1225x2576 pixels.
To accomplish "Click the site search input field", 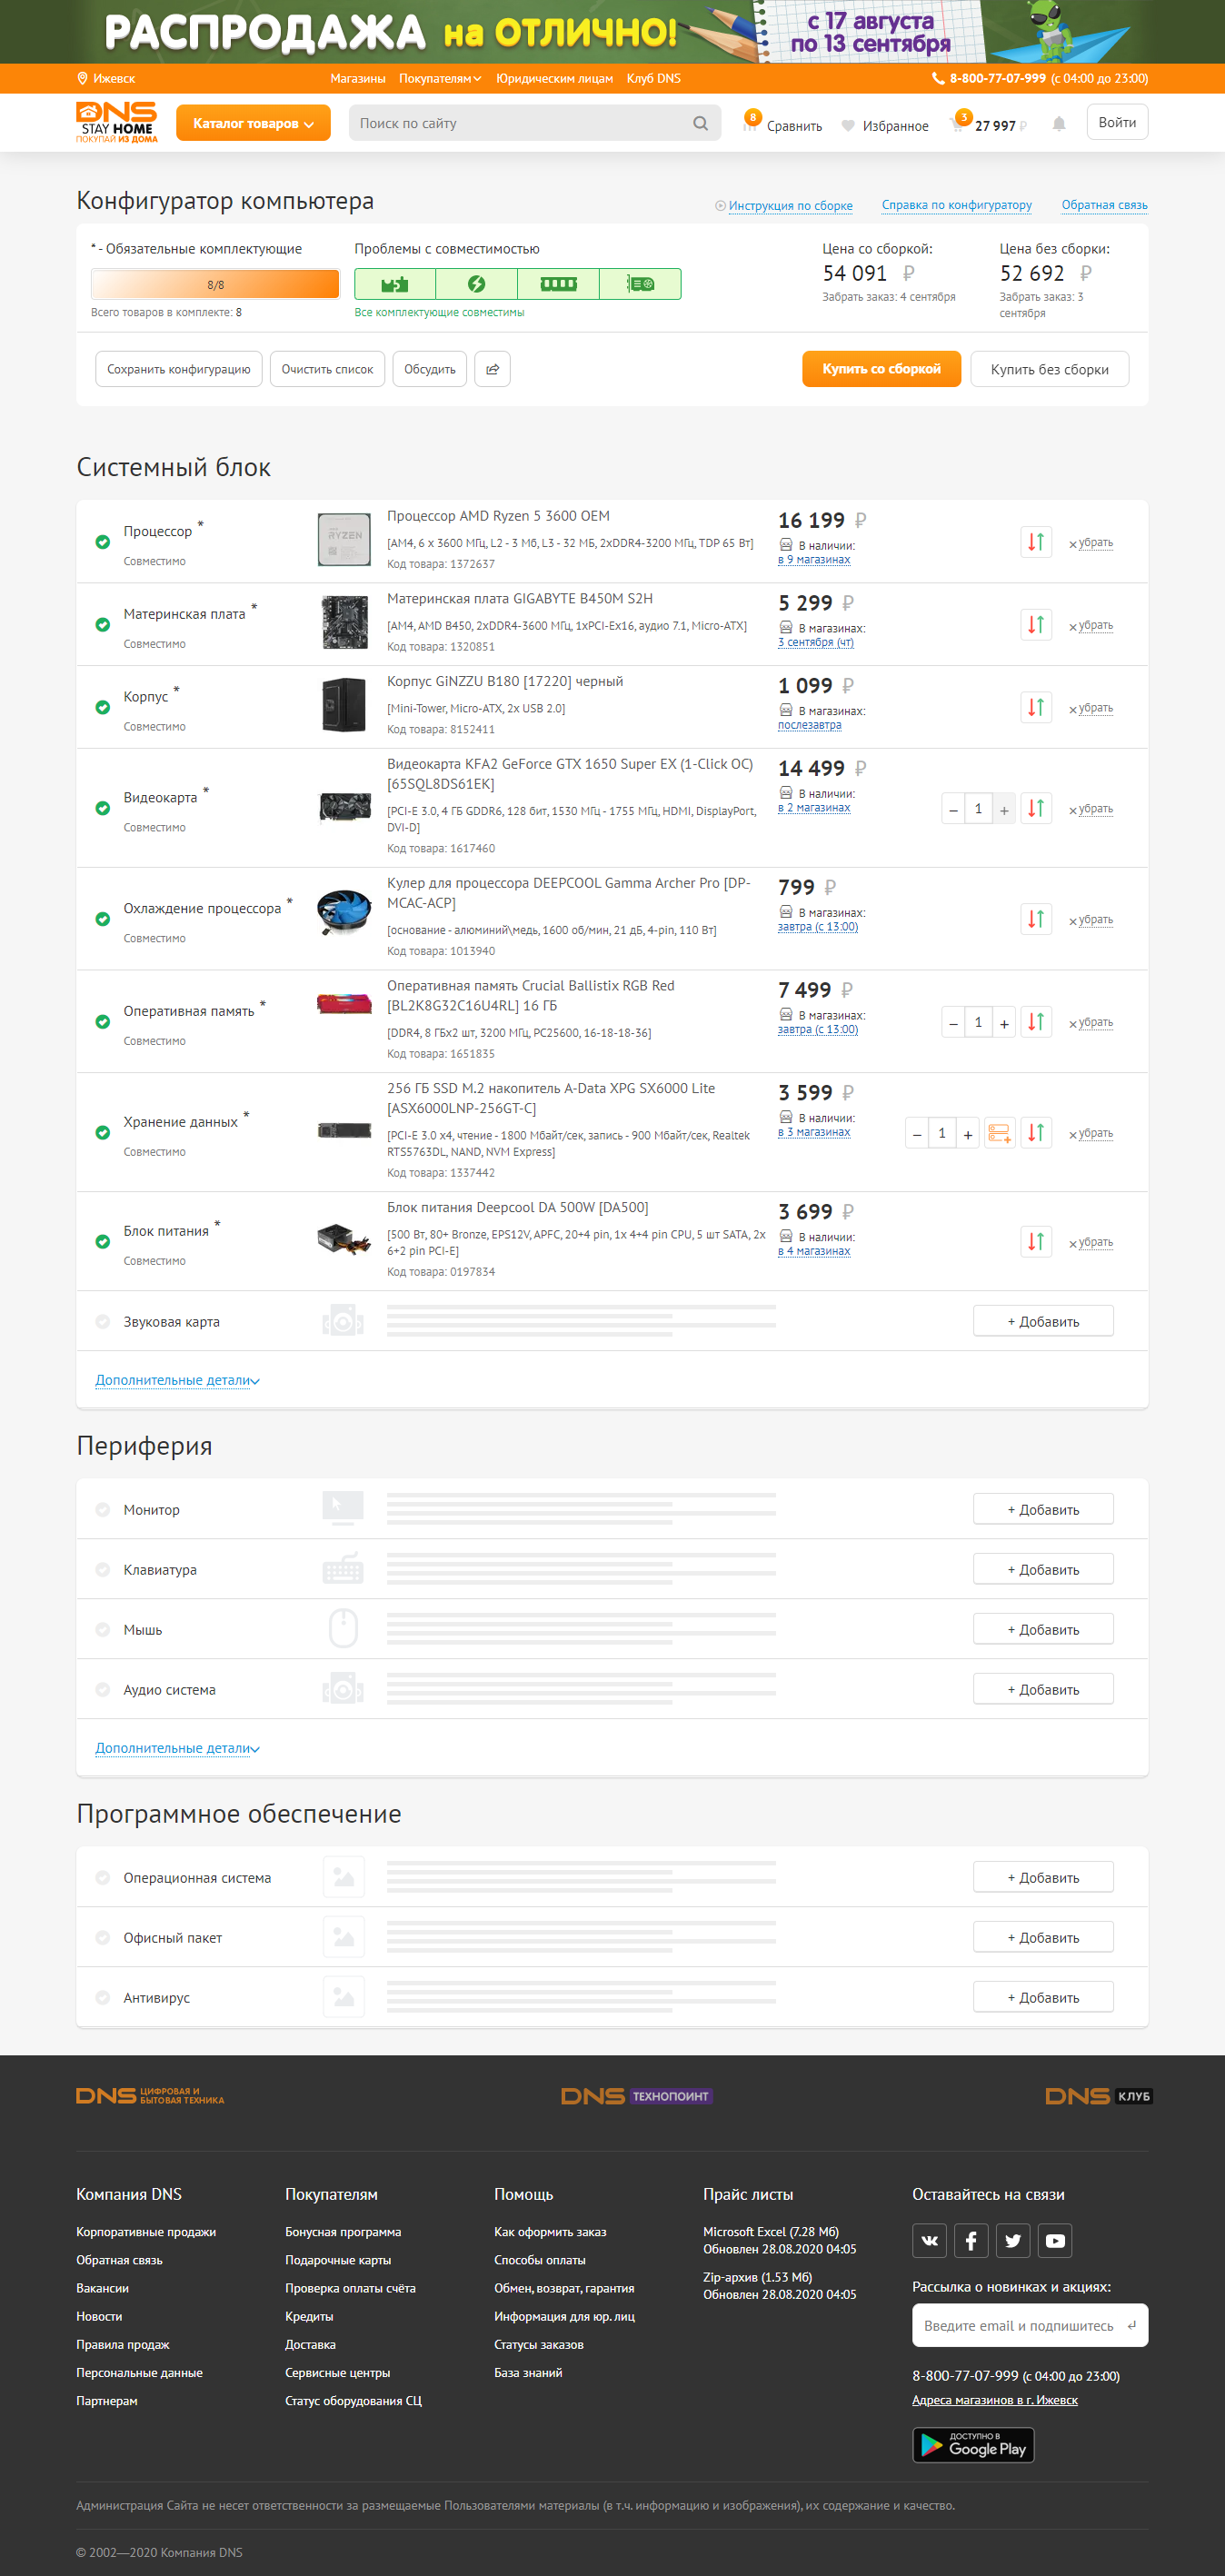I will click(520, 124).
